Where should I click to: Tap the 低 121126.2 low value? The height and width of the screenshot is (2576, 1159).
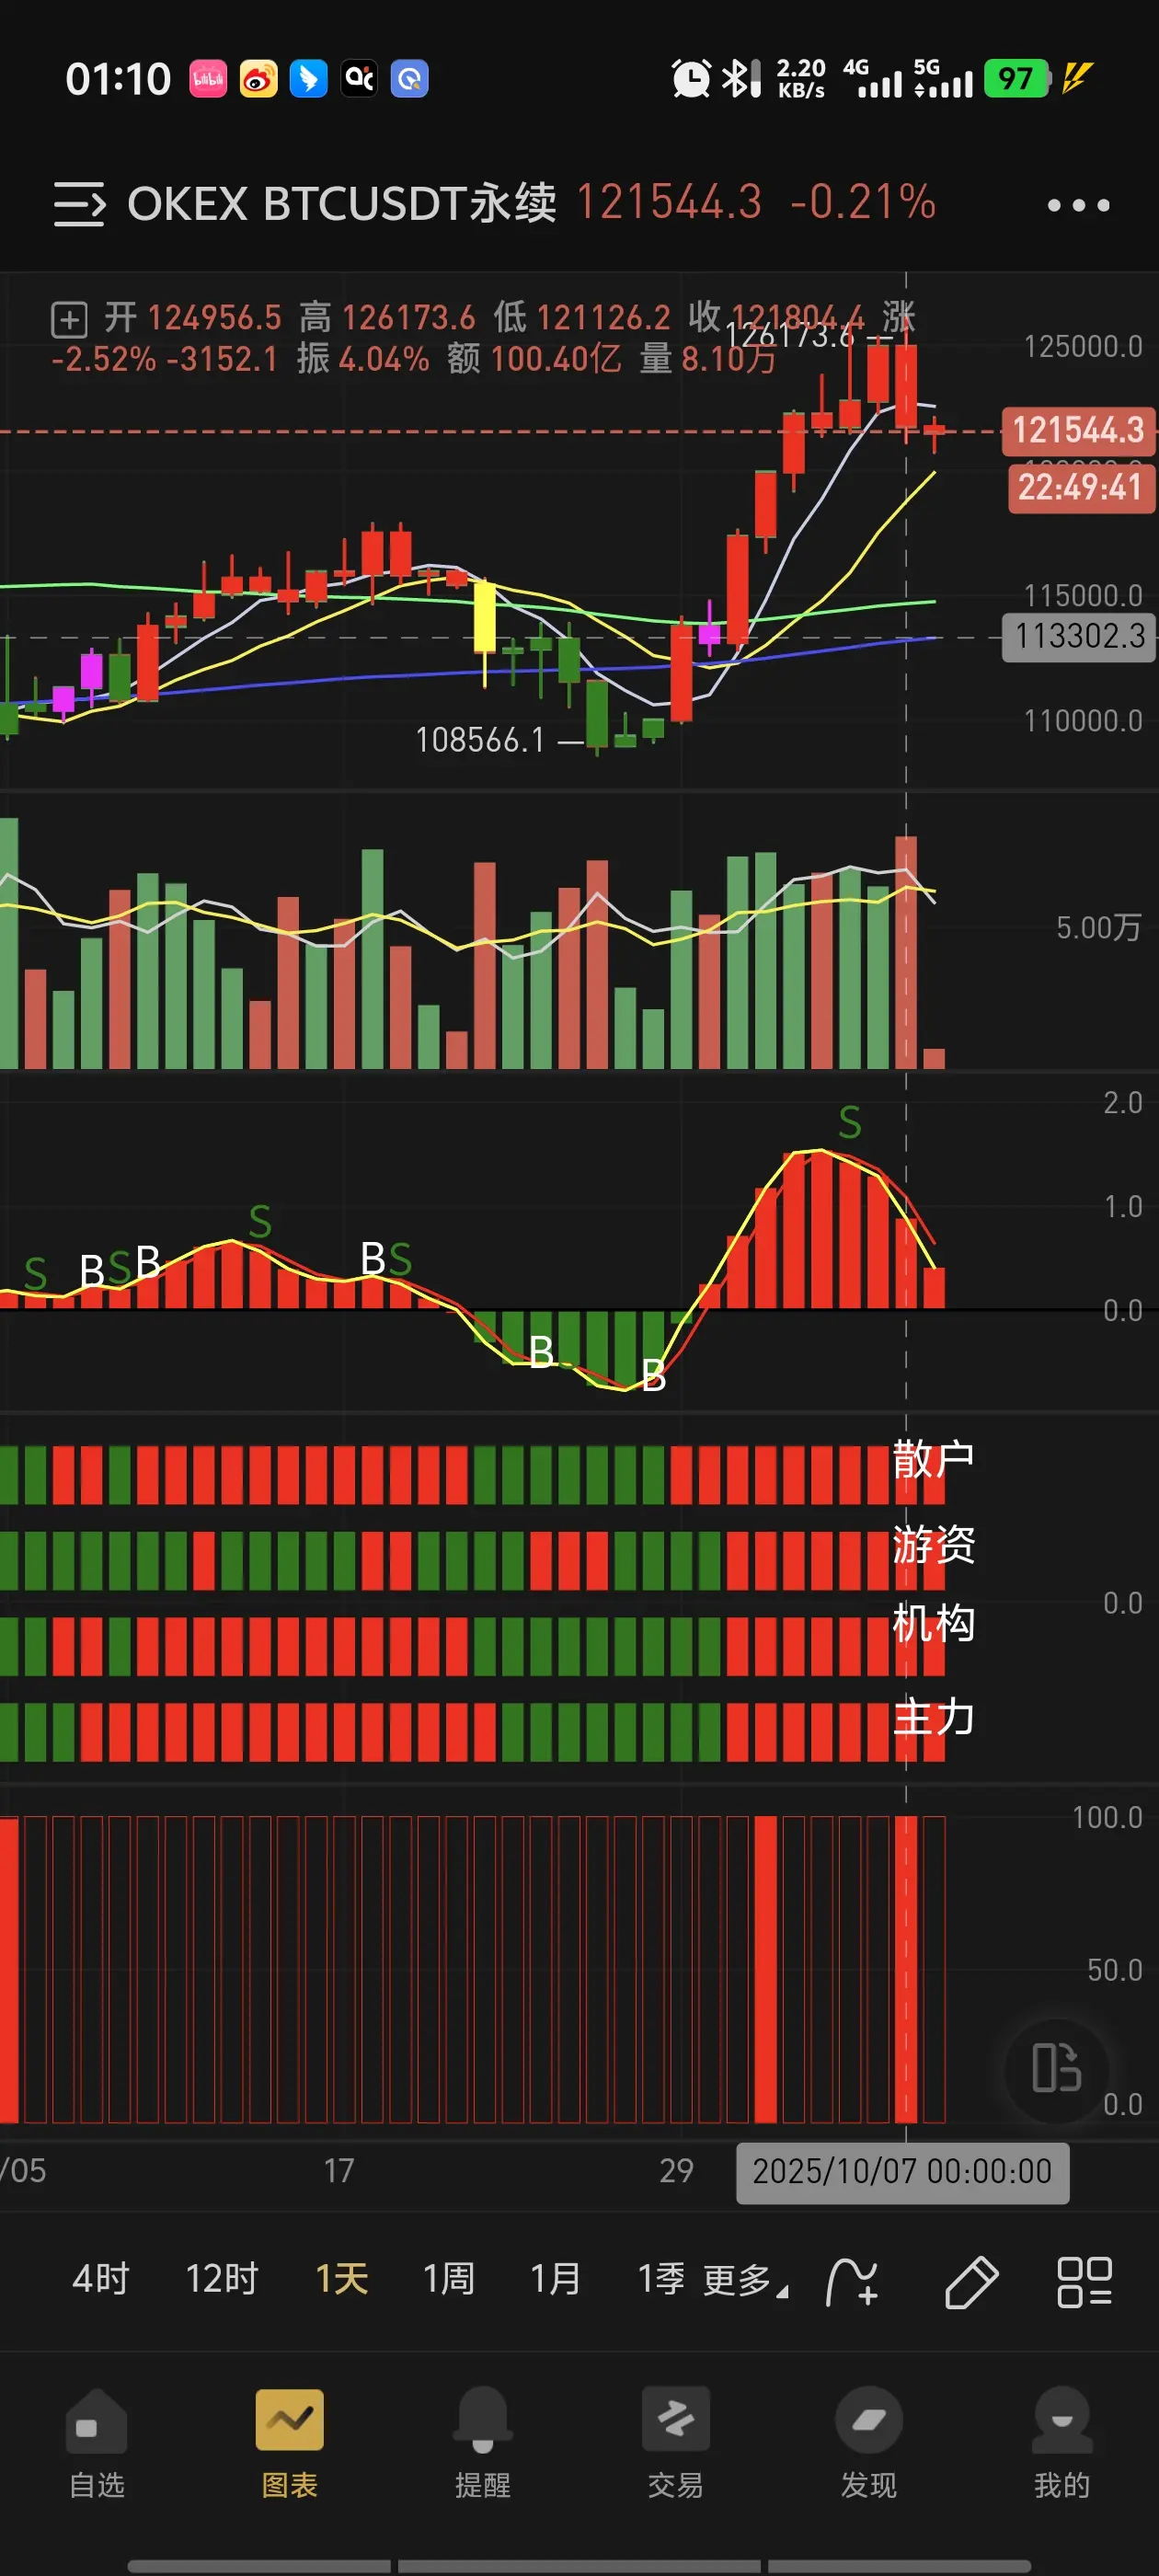[582, 318]
